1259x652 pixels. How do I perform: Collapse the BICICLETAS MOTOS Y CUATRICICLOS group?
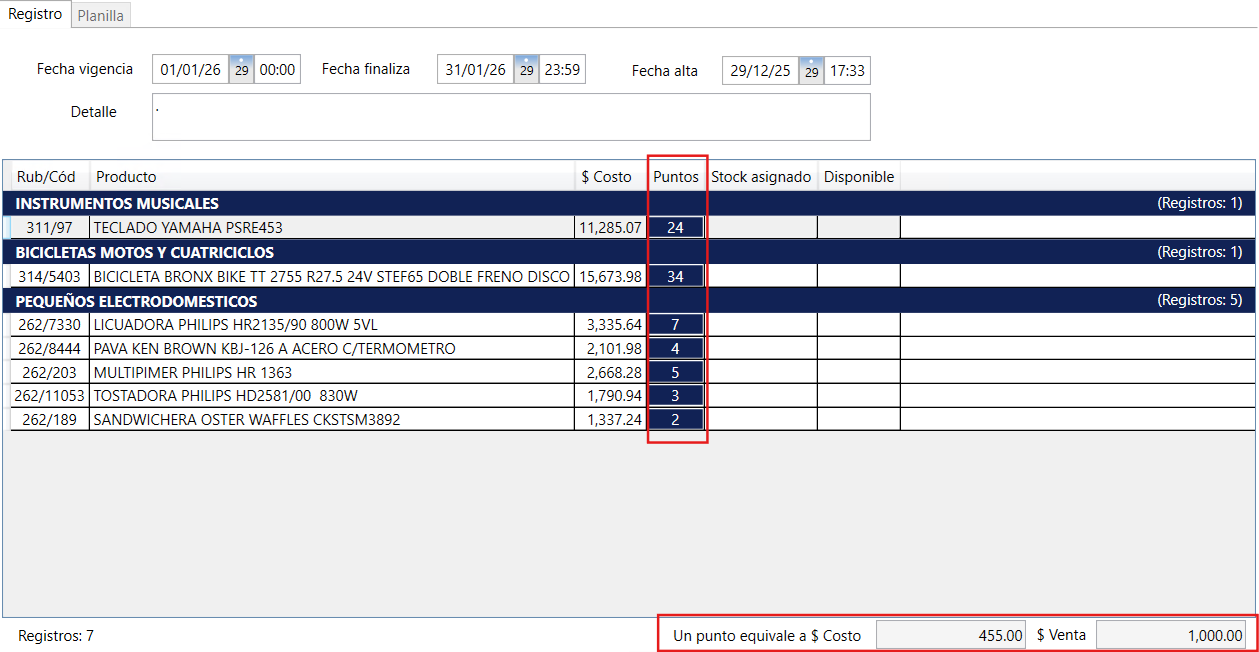click(144, 252)
